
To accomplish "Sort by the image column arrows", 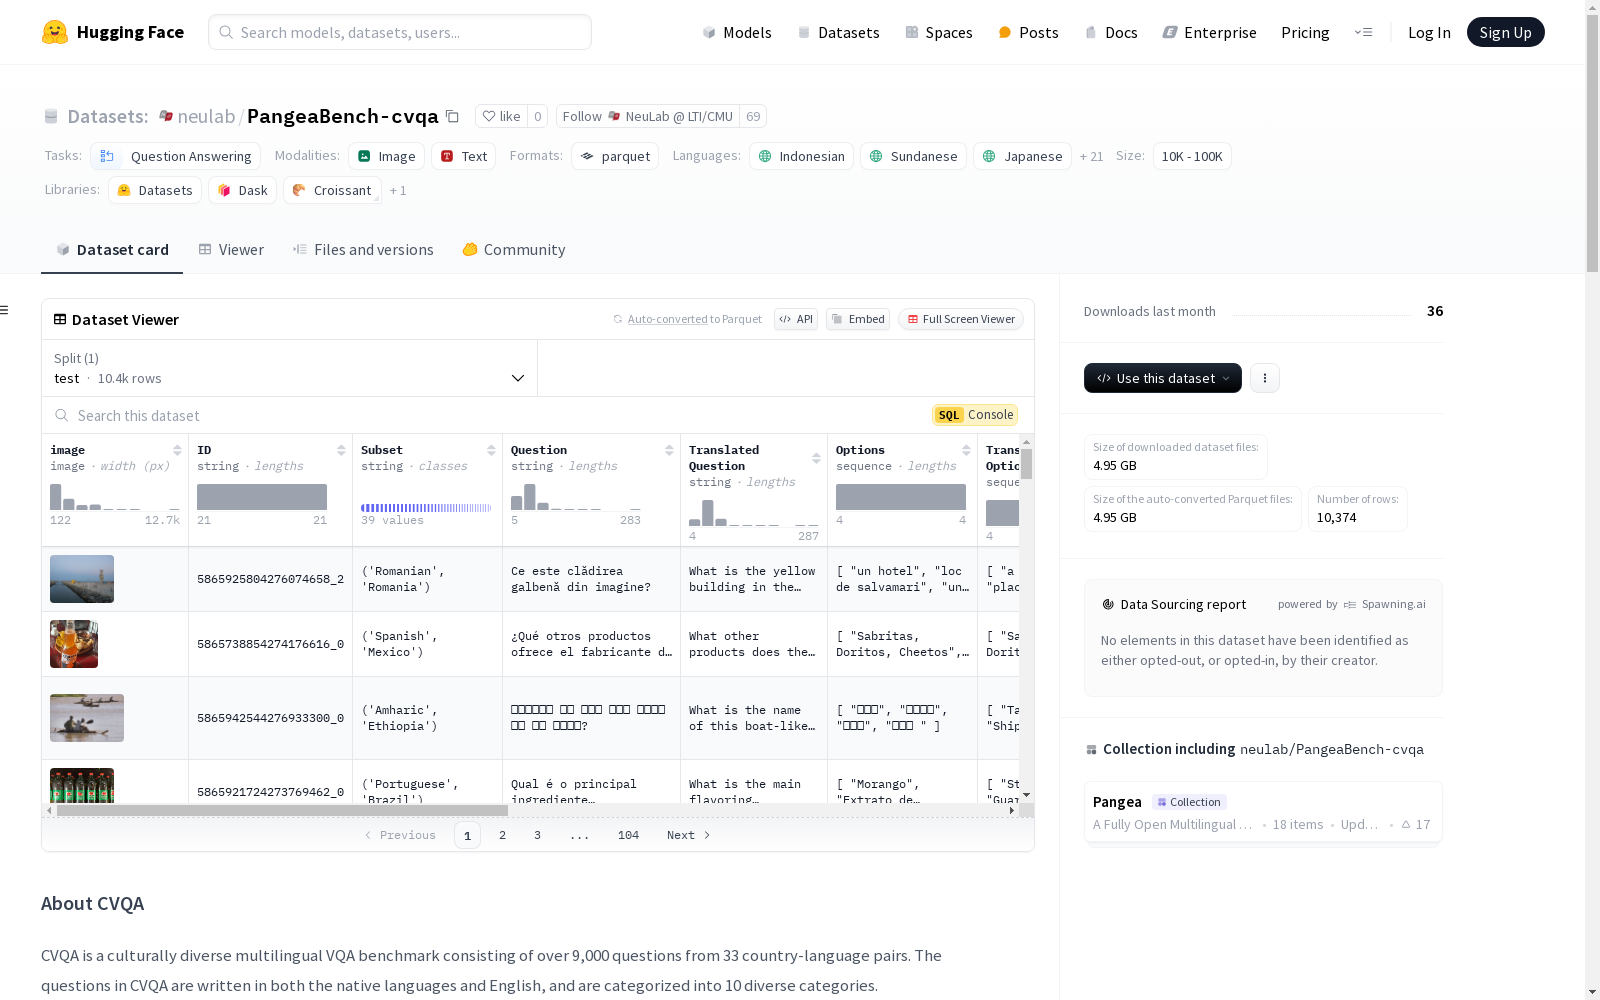I will tap(177, 450).
